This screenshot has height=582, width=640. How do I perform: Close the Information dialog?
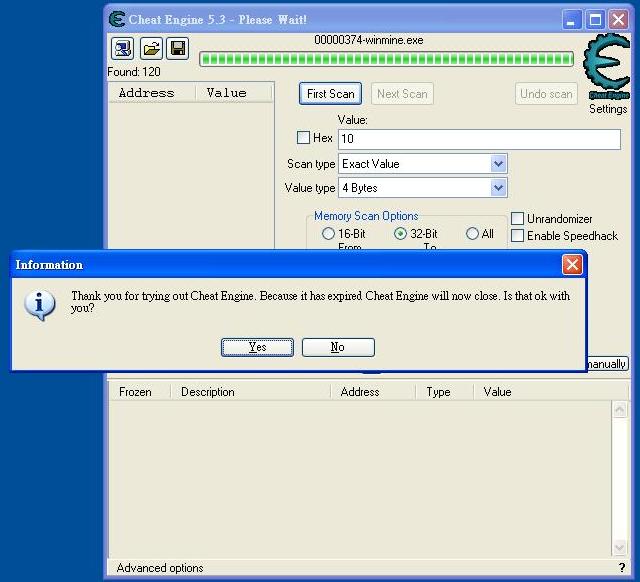coord(572,264)
